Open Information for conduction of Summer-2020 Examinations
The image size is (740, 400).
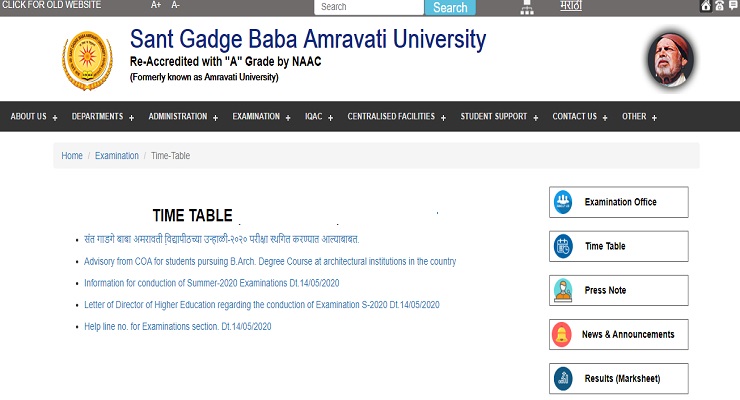[x=211, y=283]
